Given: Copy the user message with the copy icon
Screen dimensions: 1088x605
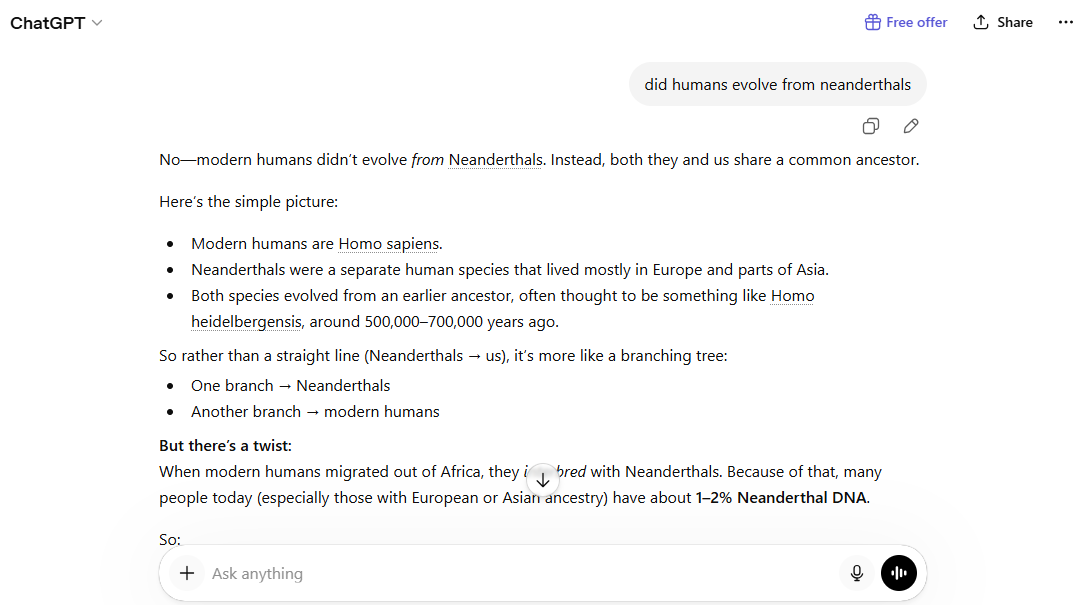Looking at the screenshot, I should [871, 126].
